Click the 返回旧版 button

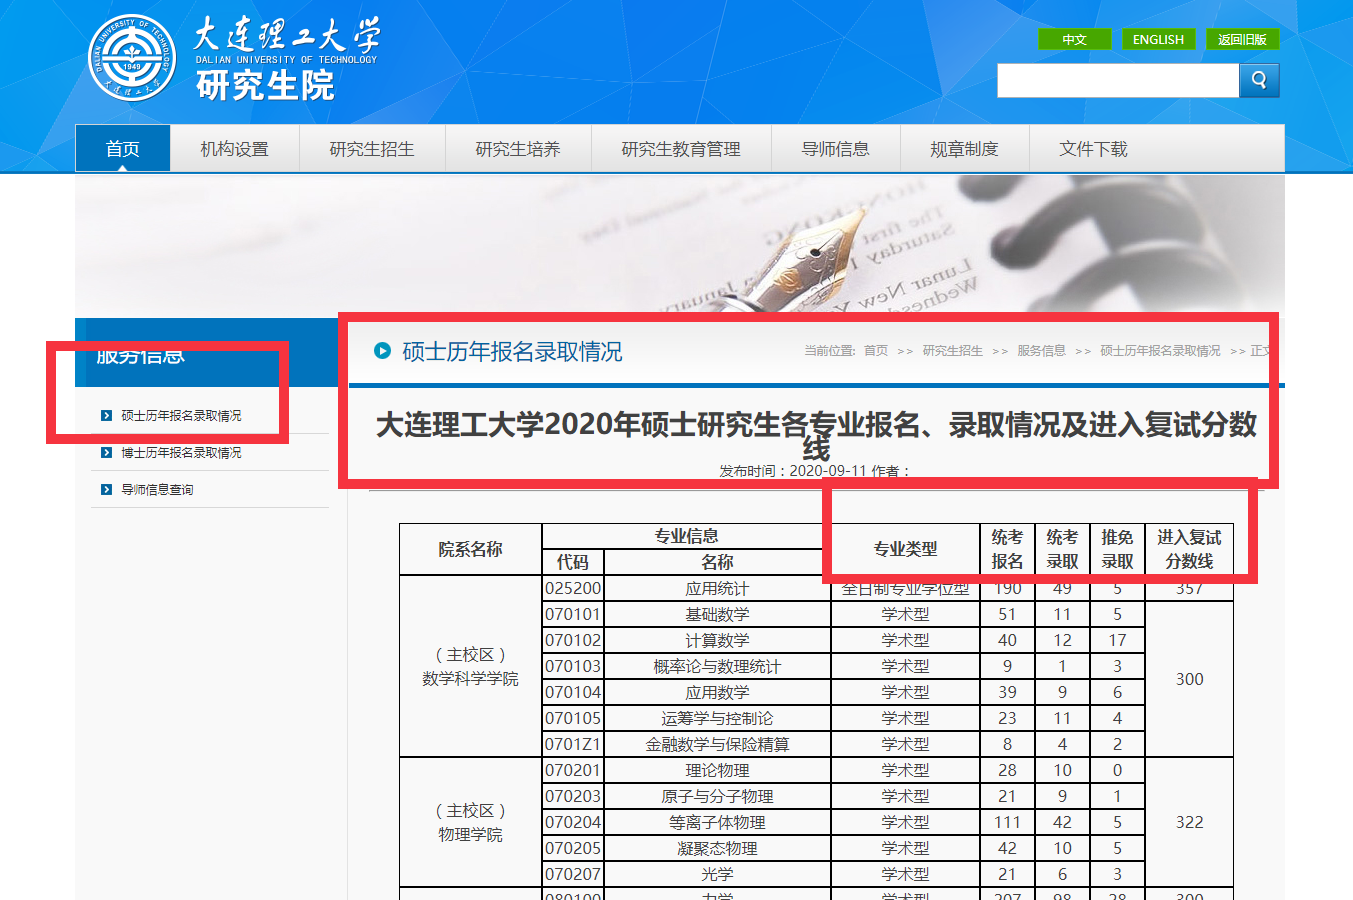[x=1242, y=39]
